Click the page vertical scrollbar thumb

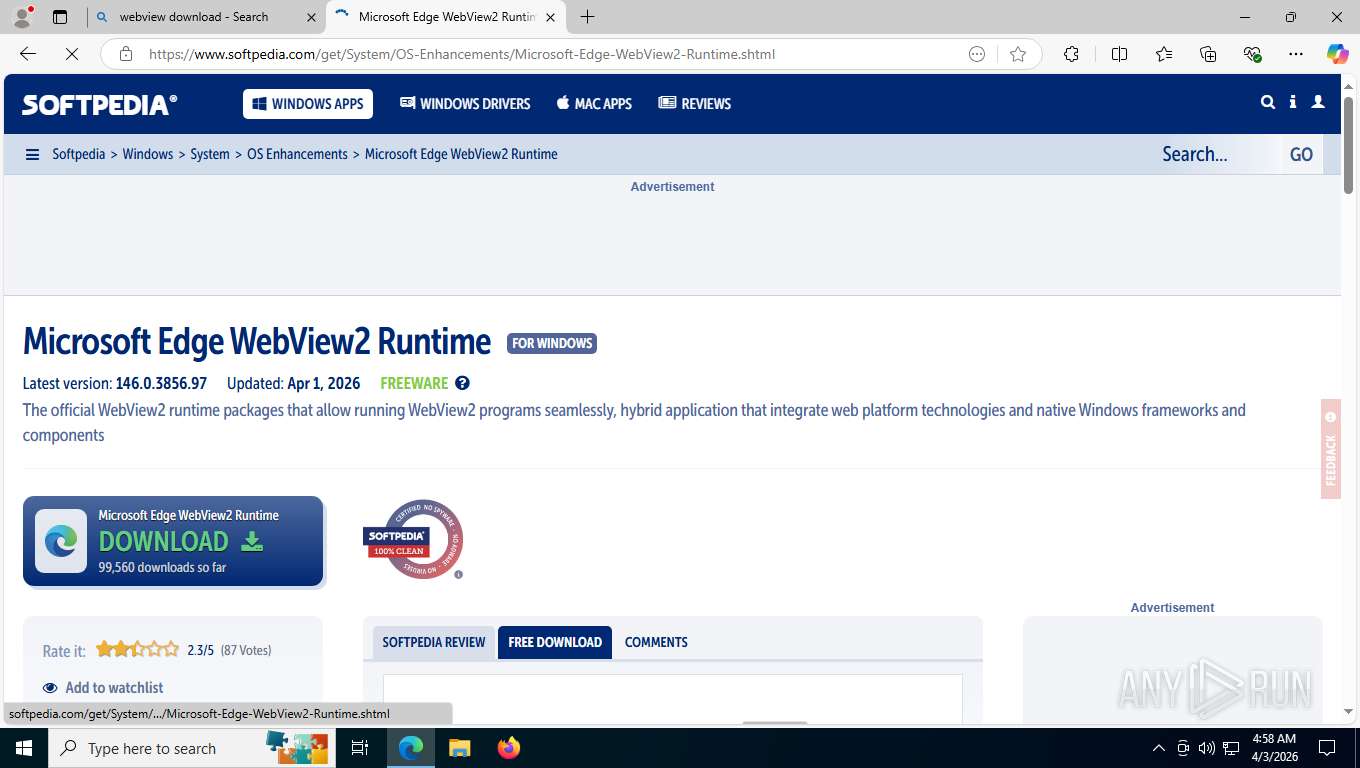[x=1348, y=146]
